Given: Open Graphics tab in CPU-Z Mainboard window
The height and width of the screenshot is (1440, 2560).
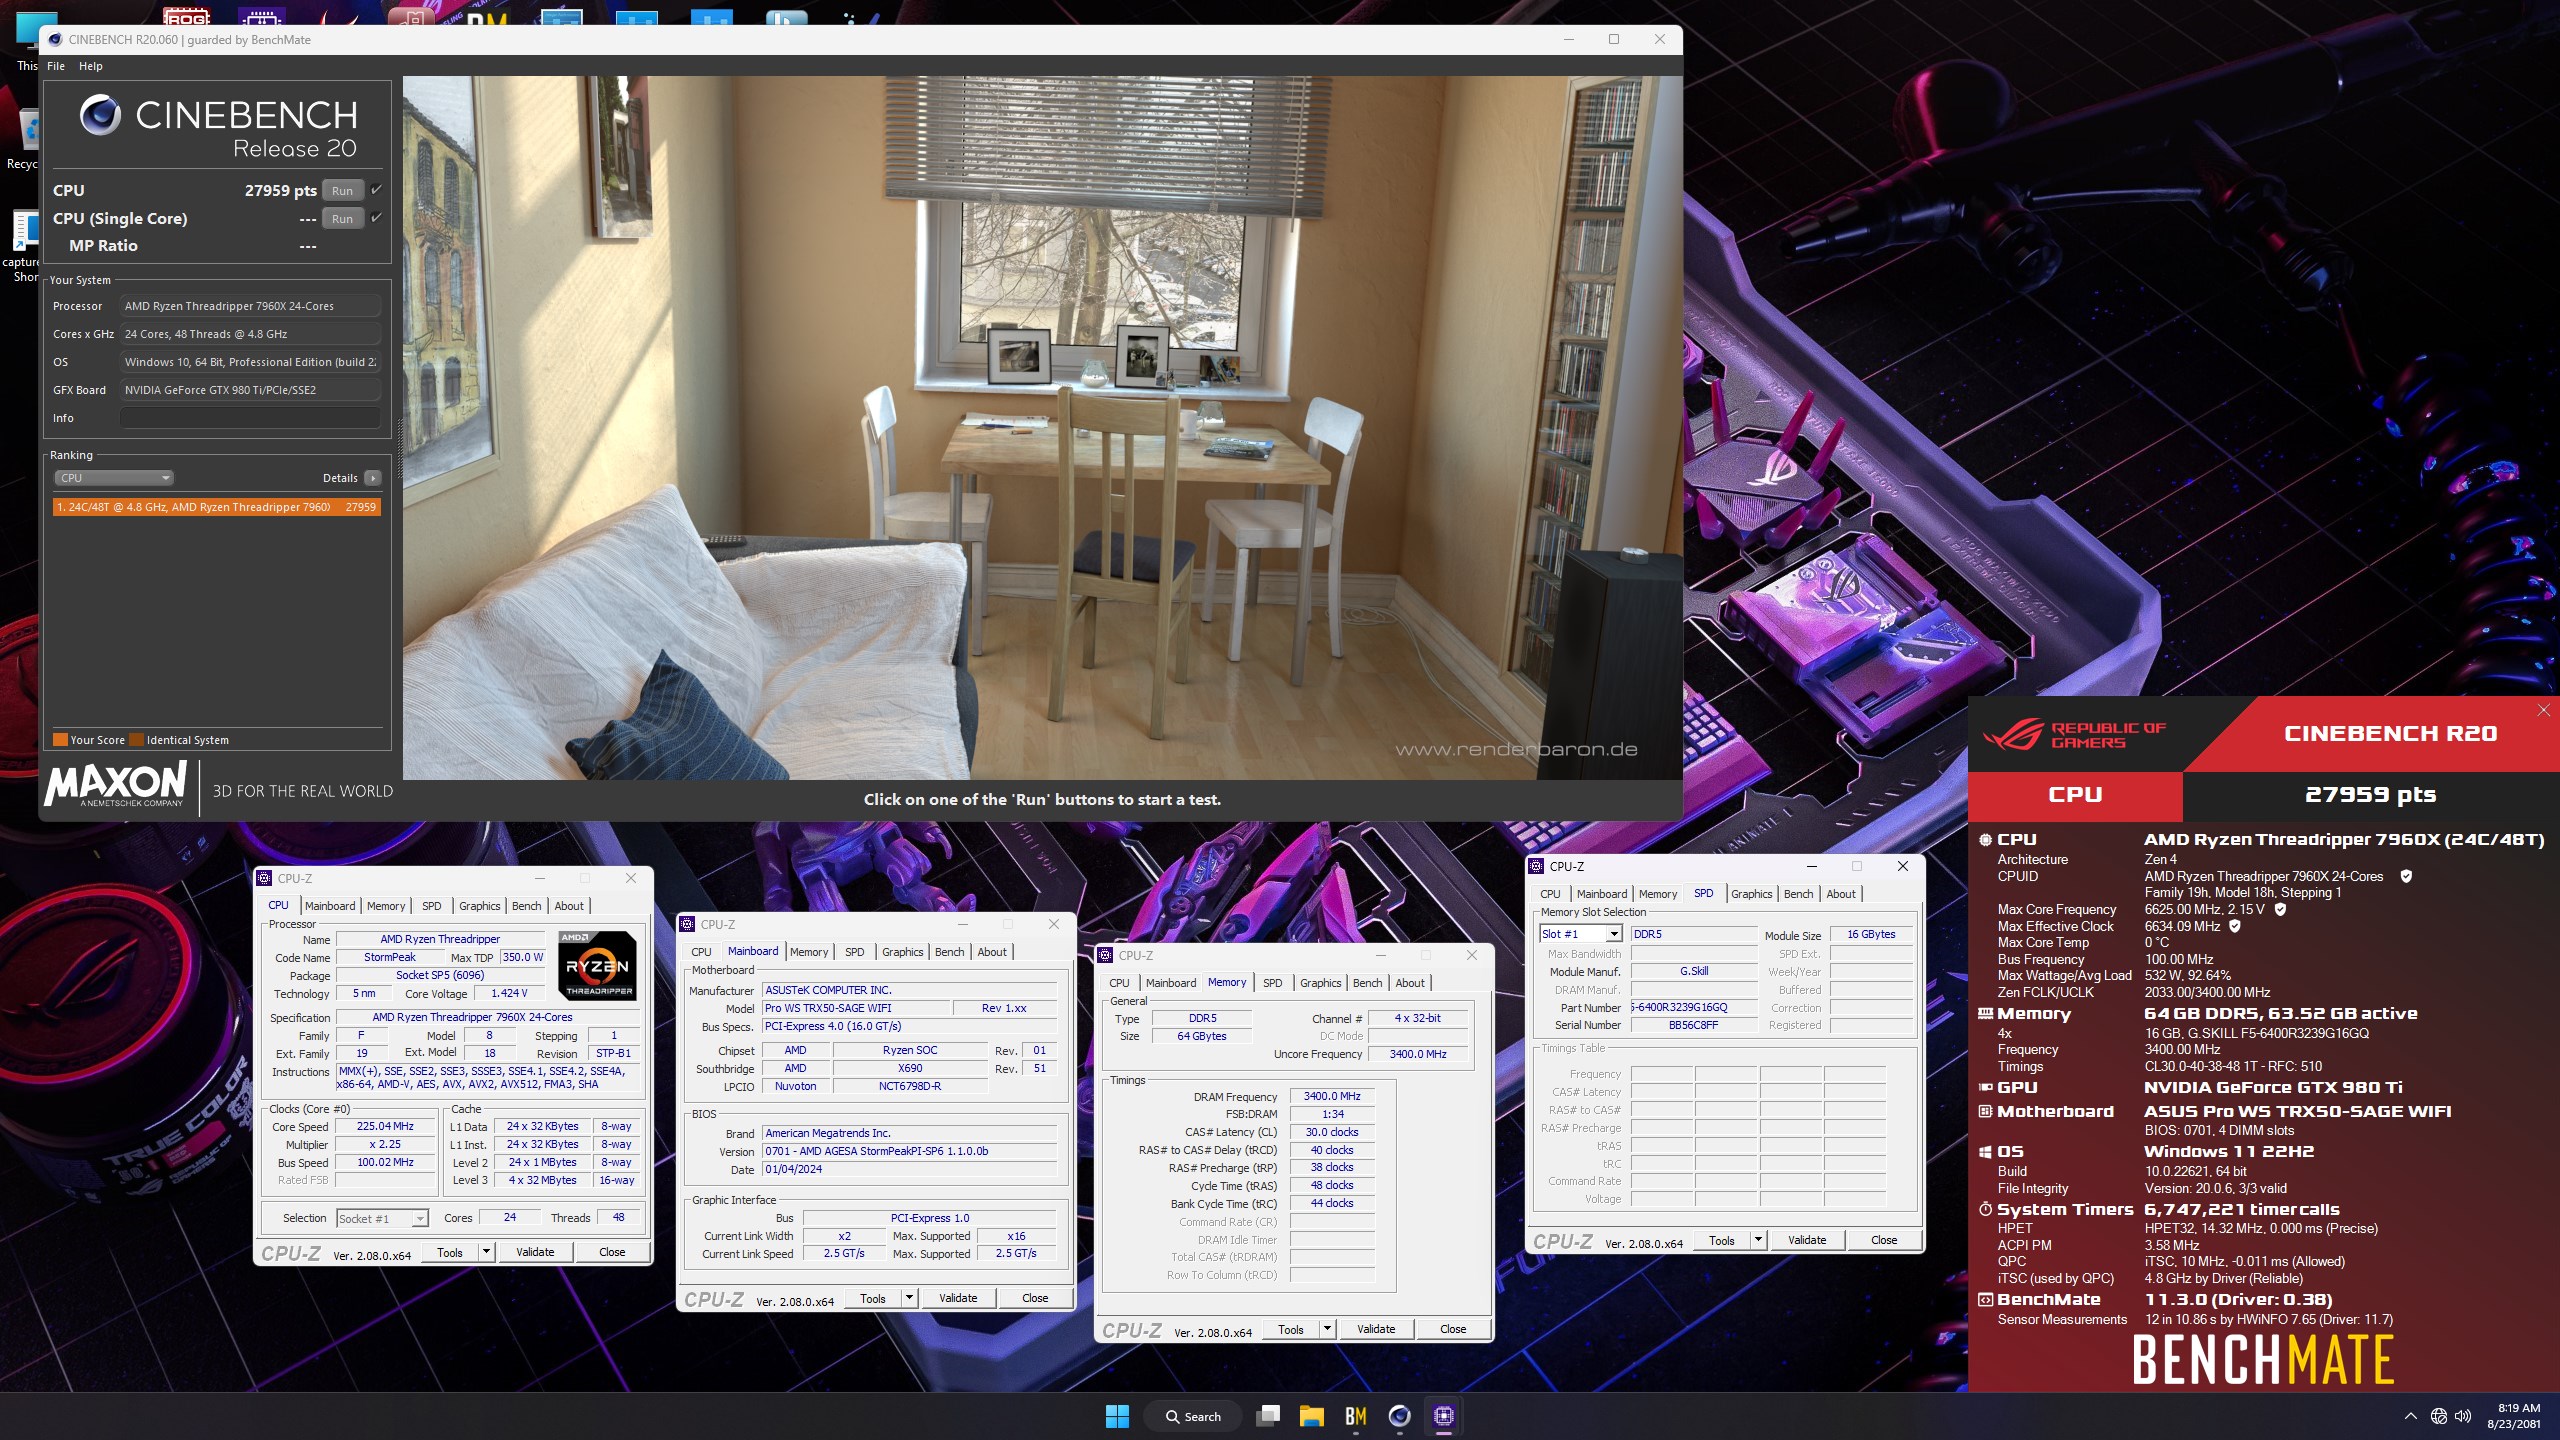Looking at the screenshot, I should point(902,952).
